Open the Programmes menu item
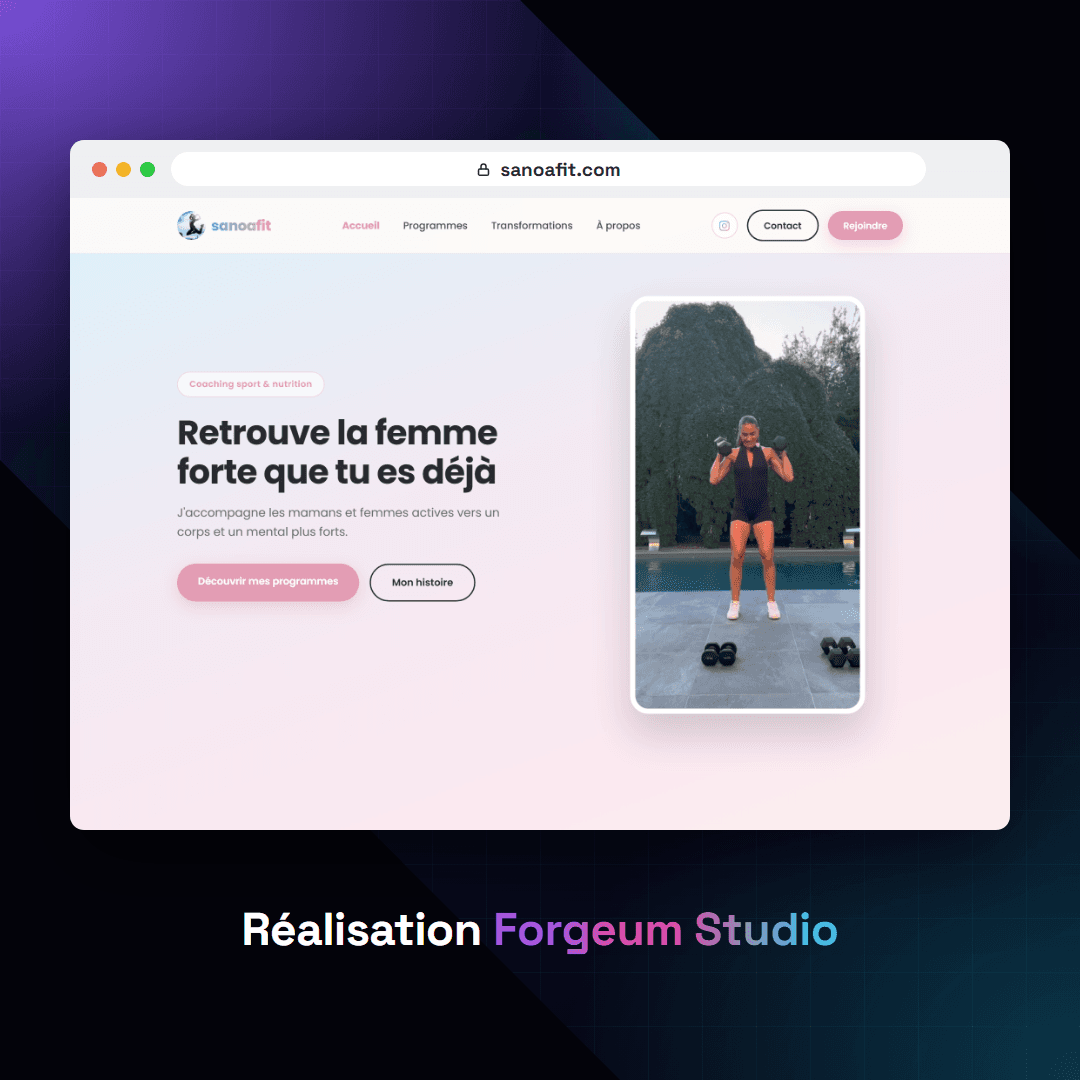This screenshot has height=1080, width=1080. [x=435, y=225]
